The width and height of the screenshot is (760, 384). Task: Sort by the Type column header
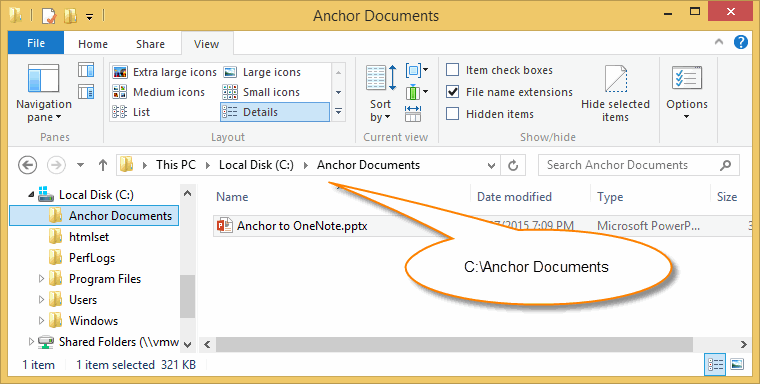610,197
